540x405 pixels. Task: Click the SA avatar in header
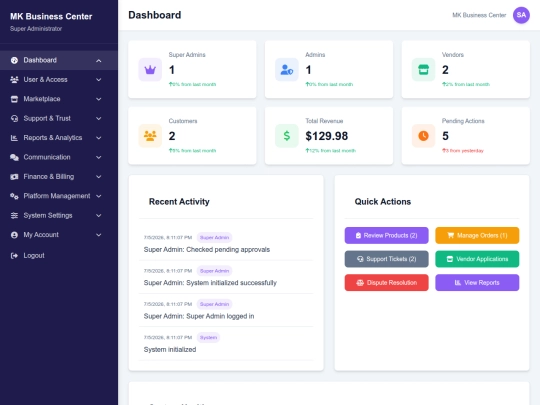click(x=521, y=15)
